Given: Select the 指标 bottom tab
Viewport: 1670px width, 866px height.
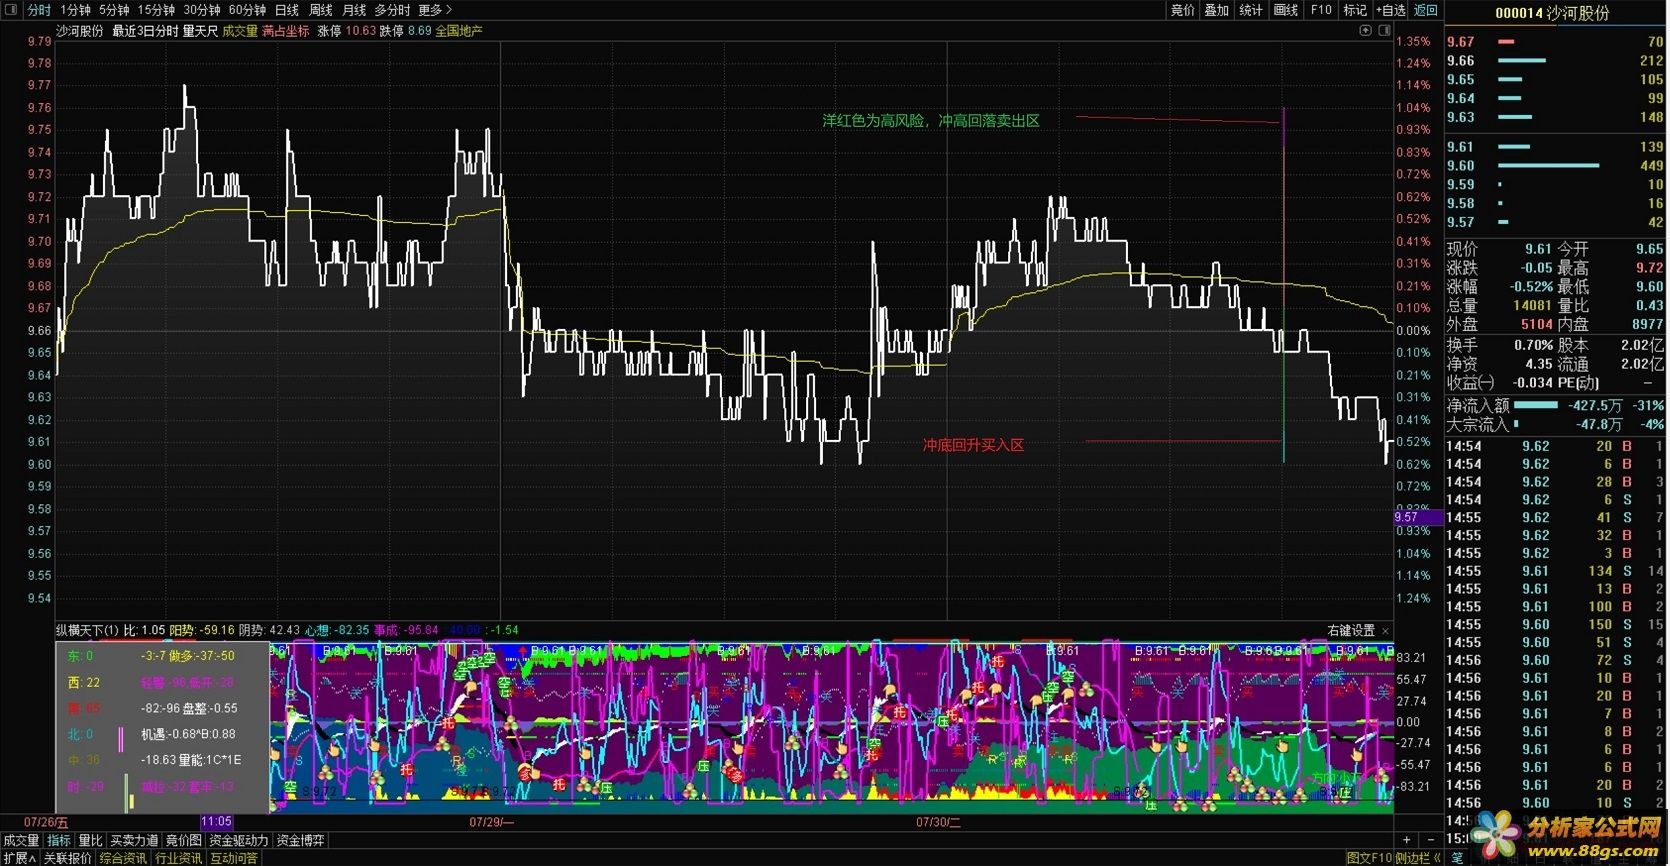Looking at the screenshot, I should pos(59,841).
